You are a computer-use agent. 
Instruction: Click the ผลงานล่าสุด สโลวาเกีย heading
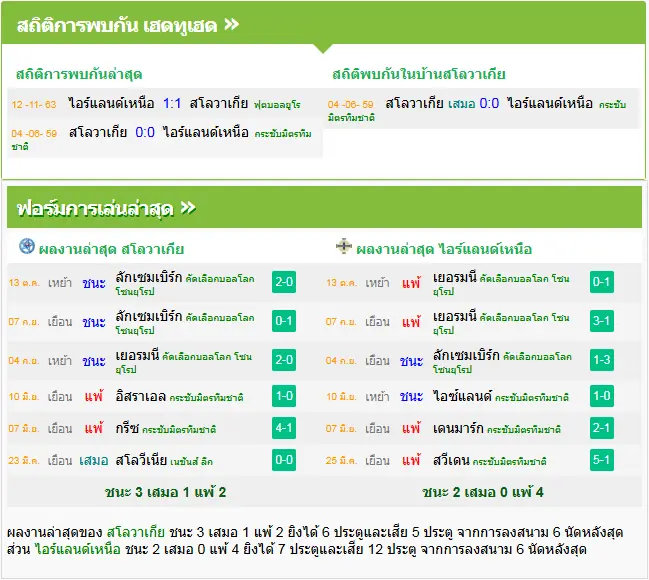pyautogui.click(x=111, y=249)
